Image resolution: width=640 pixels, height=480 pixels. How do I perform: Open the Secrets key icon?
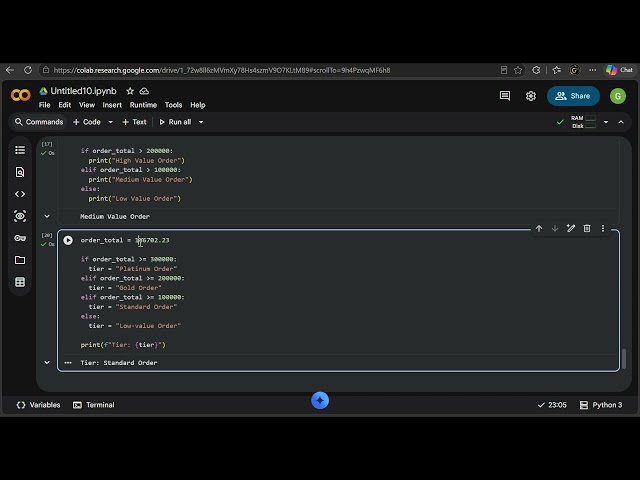[x=20, y=238]
